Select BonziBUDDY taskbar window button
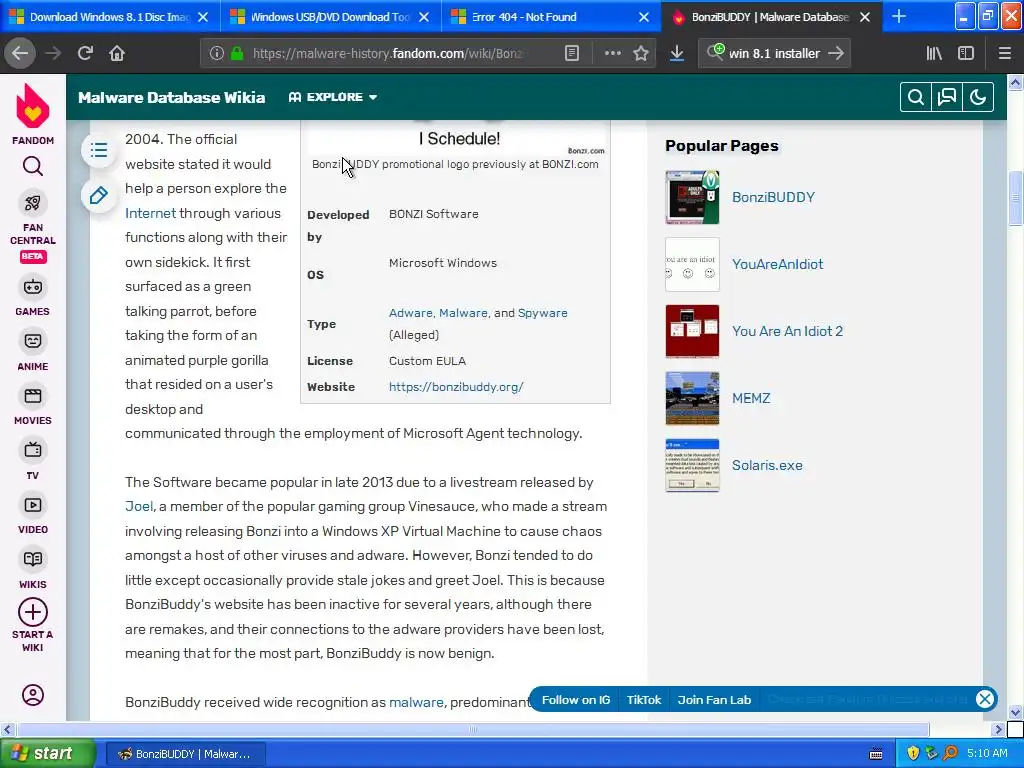The image size is (1024, 768). point(185,754)
